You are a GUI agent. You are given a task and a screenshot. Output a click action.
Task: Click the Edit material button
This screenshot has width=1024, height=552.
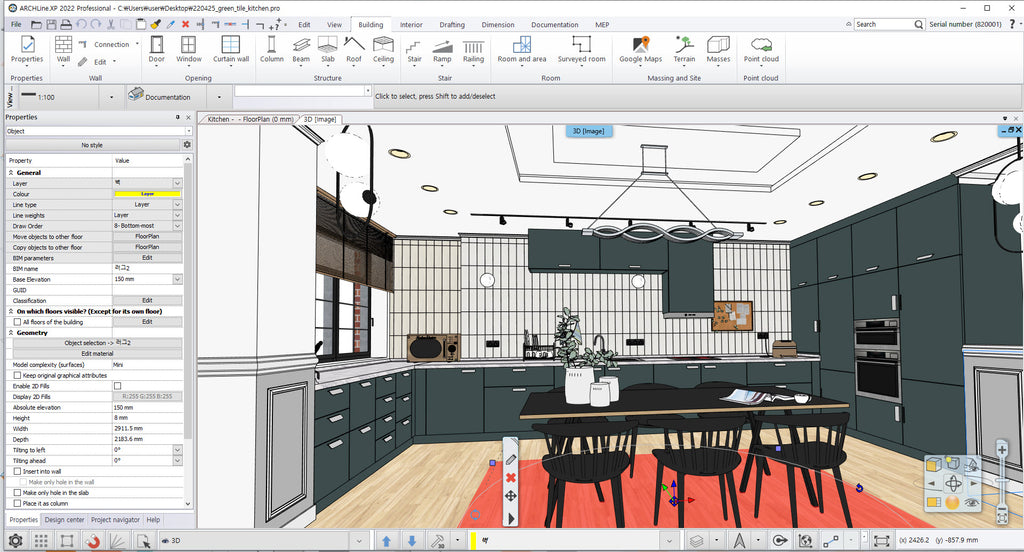[x=97, y=353]
